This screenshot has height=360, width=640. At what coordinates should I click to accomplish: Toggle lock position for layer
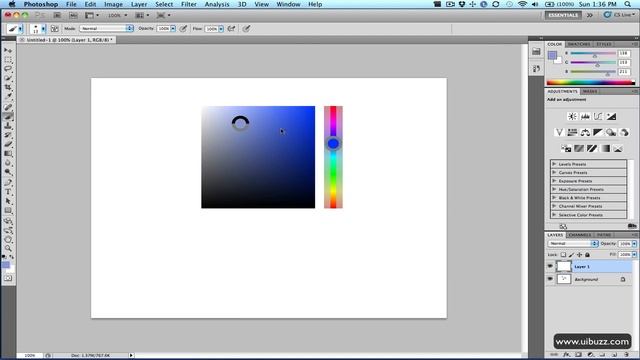pos(579,255)
